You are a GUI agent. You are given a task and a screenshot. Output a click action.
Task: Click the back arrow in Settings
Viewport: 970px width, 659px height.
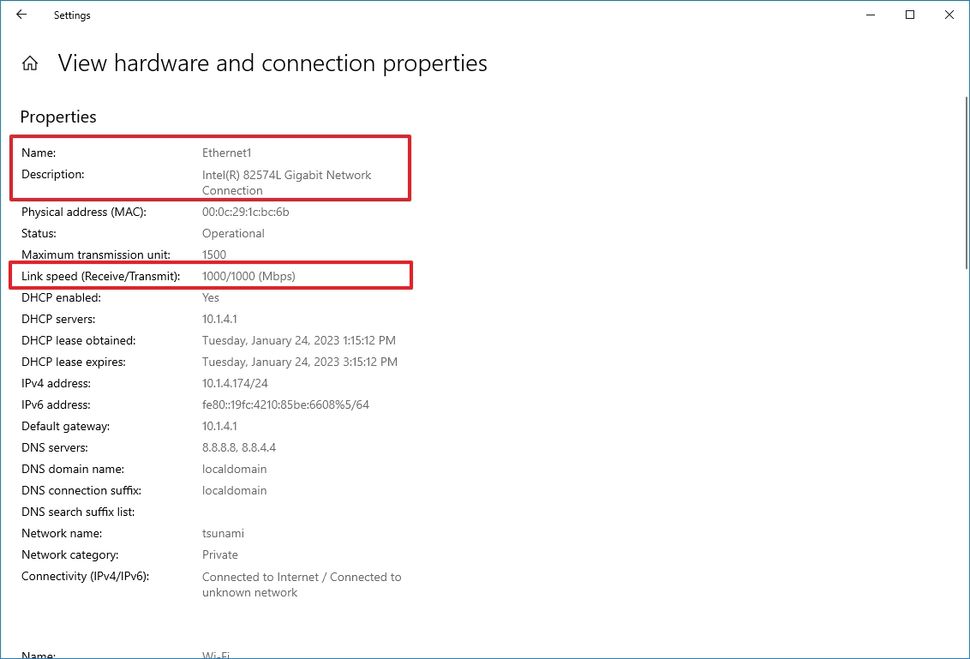point(20,15)
